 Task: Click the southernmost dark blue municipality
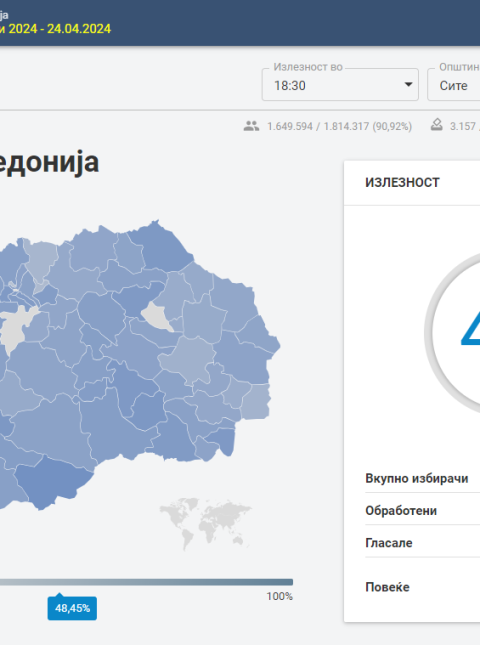click(53, 483)
